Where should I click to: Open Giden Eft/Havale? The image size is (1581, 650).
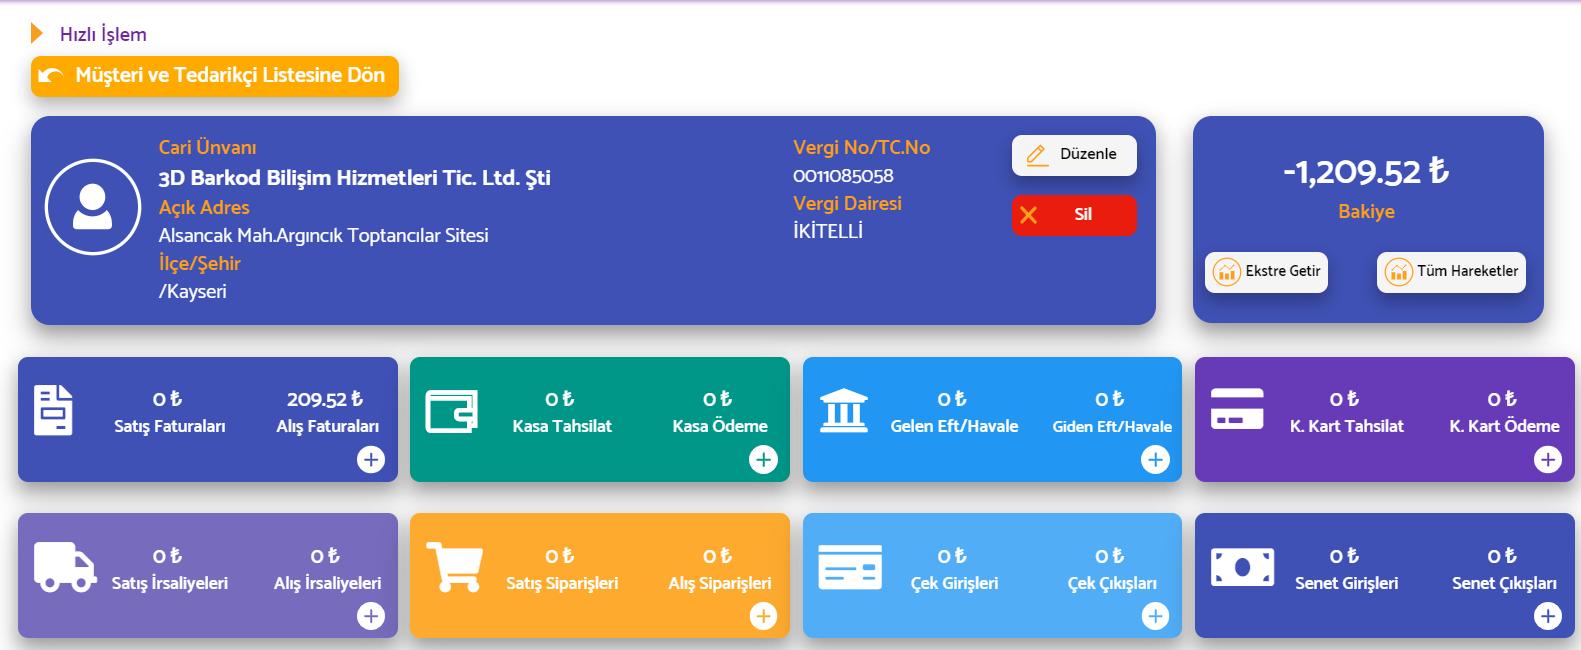tap(1112, 412)
